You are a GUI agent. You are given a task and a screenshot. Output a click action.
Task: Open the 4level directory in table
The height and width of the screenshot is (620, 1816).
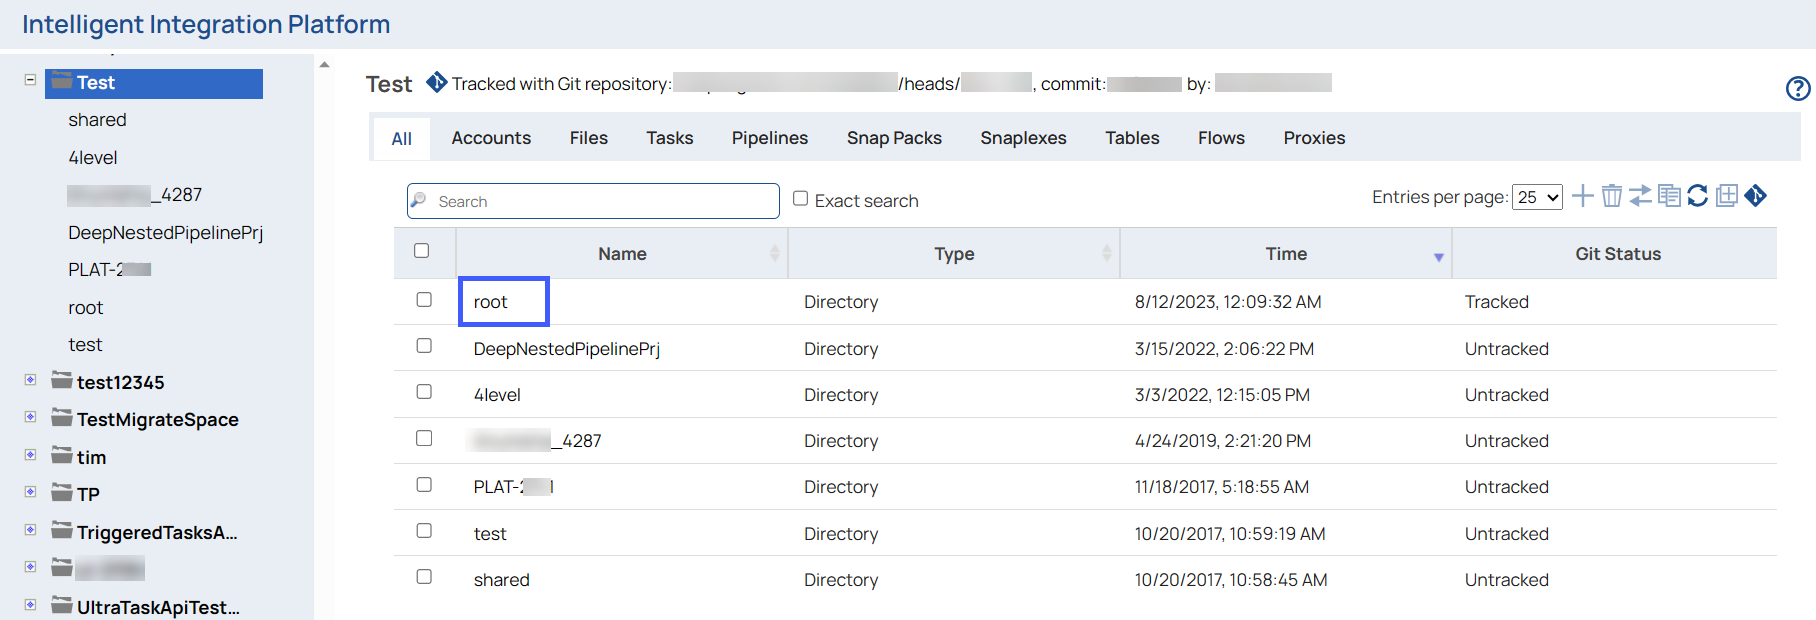point(497,395)
